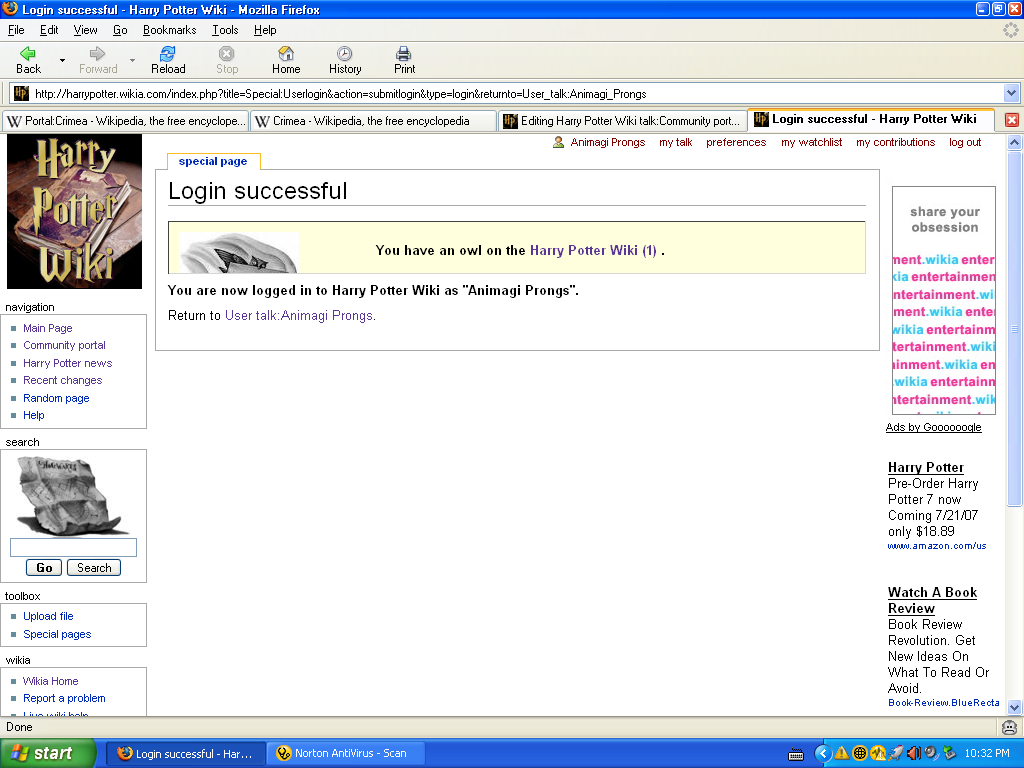1024x768 pixels.
Task: Go to Home via toolbar icon
Action: point(286,54)
